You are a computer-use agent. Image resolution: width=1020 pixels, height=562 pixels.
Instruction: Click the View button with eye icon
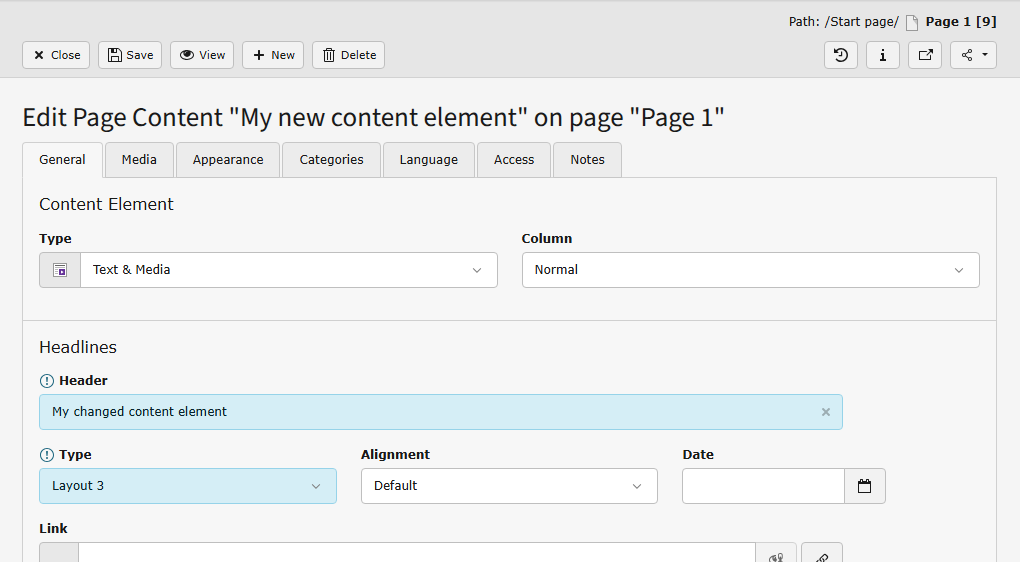202,55
